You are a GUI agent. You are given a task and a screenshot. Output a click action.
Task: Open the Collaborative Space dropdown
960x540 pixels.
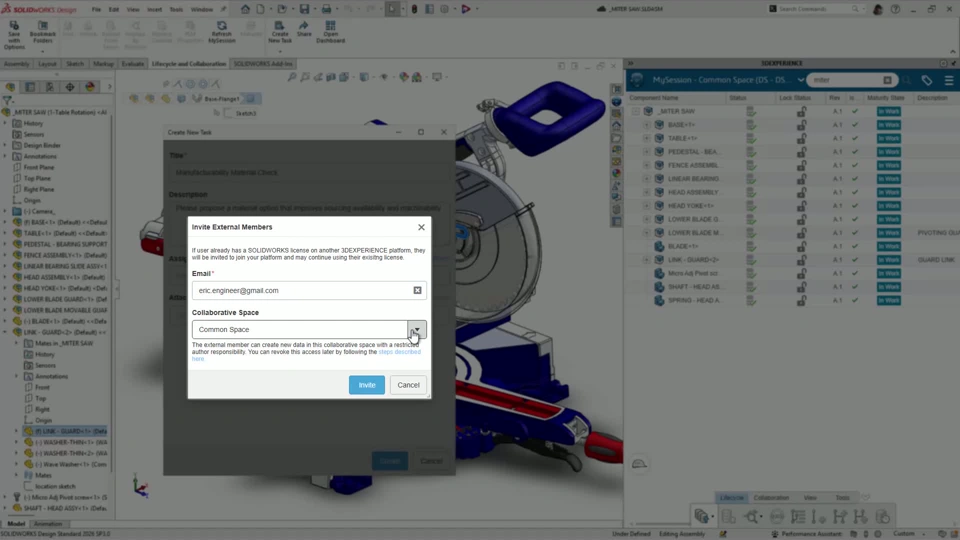417,329
